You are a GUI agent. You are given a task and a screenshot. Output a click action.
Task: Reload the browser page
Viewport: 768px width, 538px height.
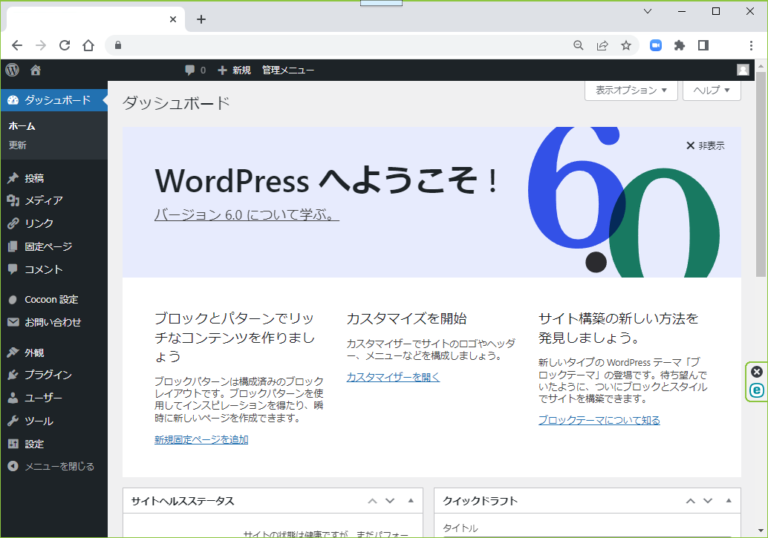coord(65,46)
